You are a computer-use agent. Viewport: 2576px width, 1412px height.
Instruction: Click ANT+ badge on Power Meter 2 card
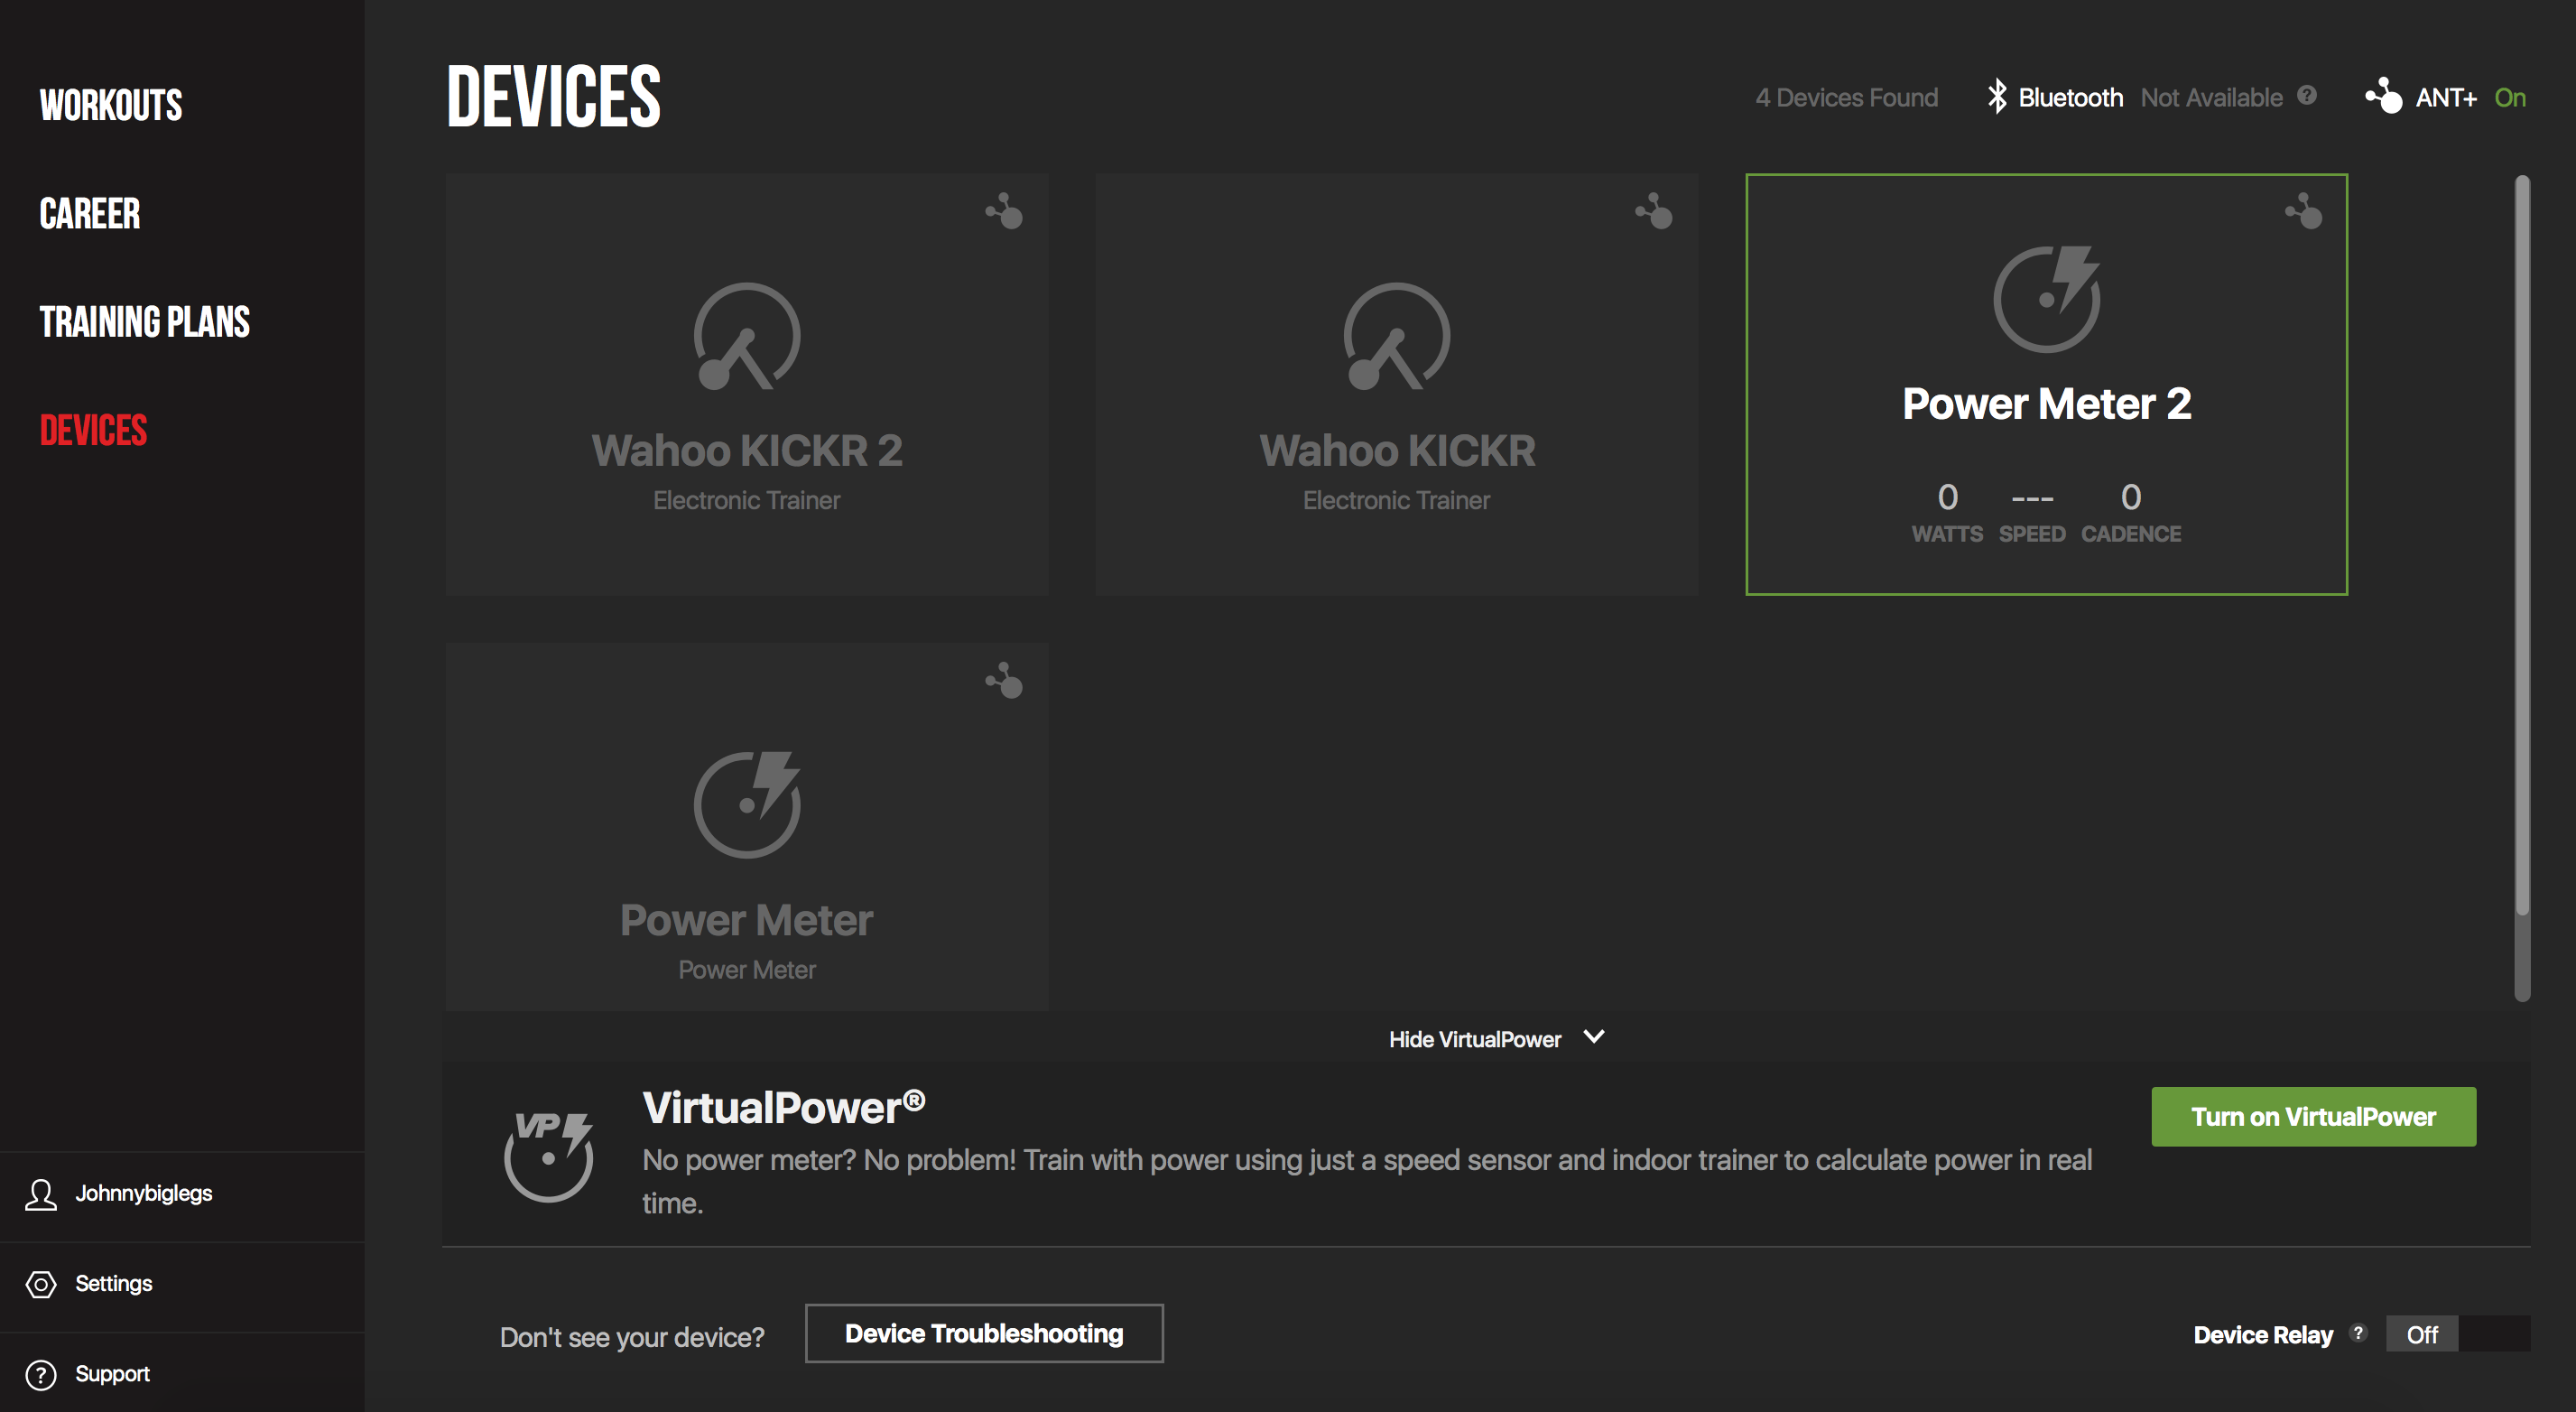coord(2304,211)
